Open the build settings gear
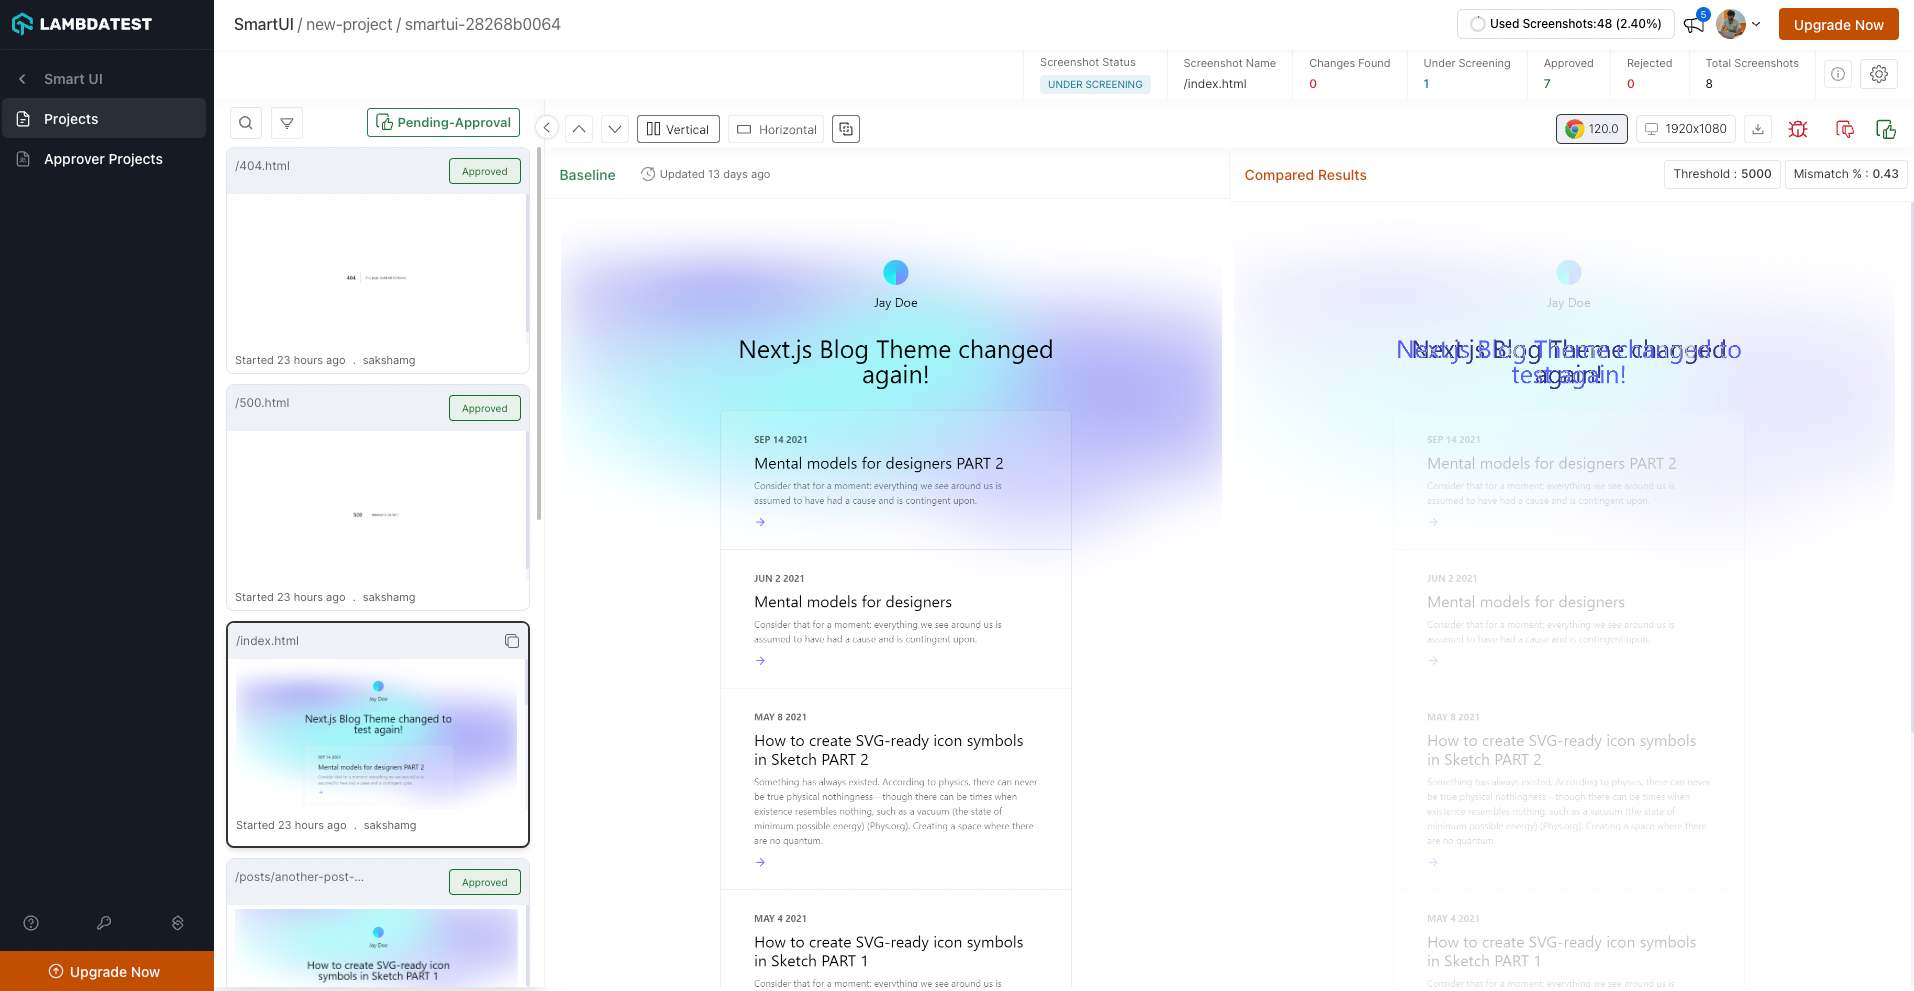The image size is (1914, 991). pos(1879,74)
